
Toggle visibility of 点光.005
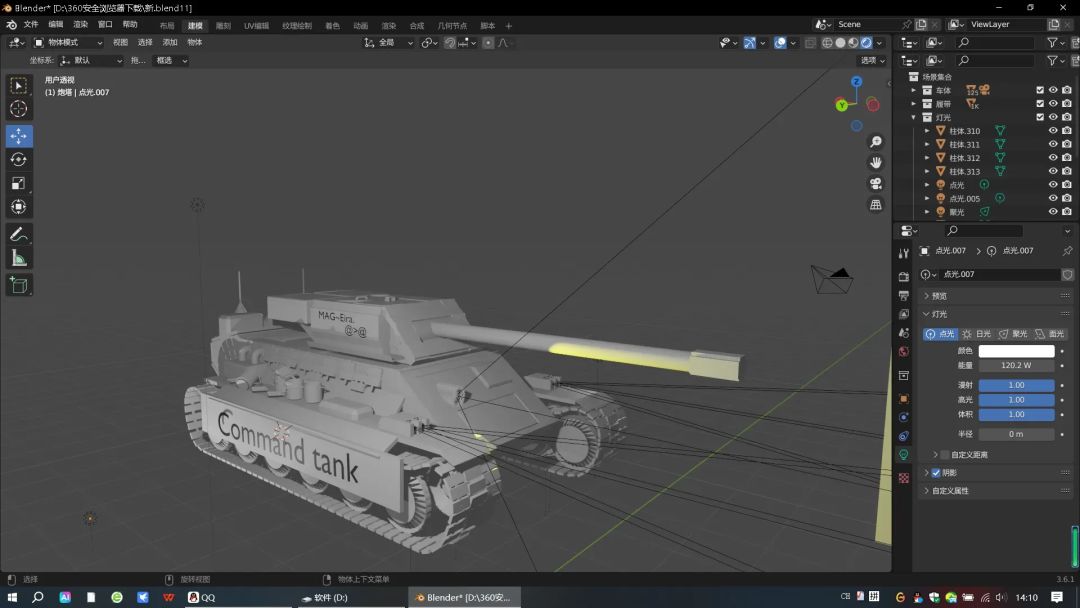1052,198
